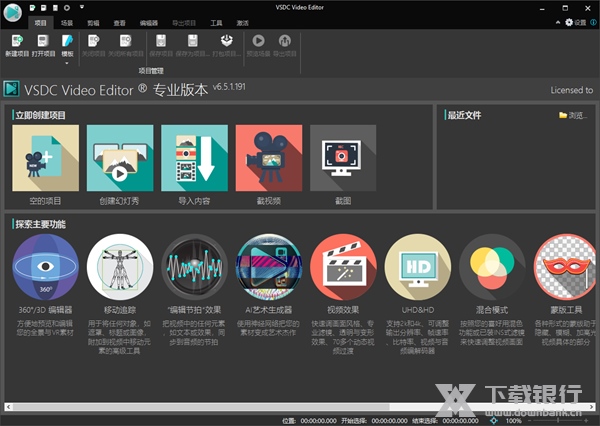Click the Import Content (导入内容) tile
Image resolution: width=600 pixels, height=426 pixels.
tap(194, 158)
